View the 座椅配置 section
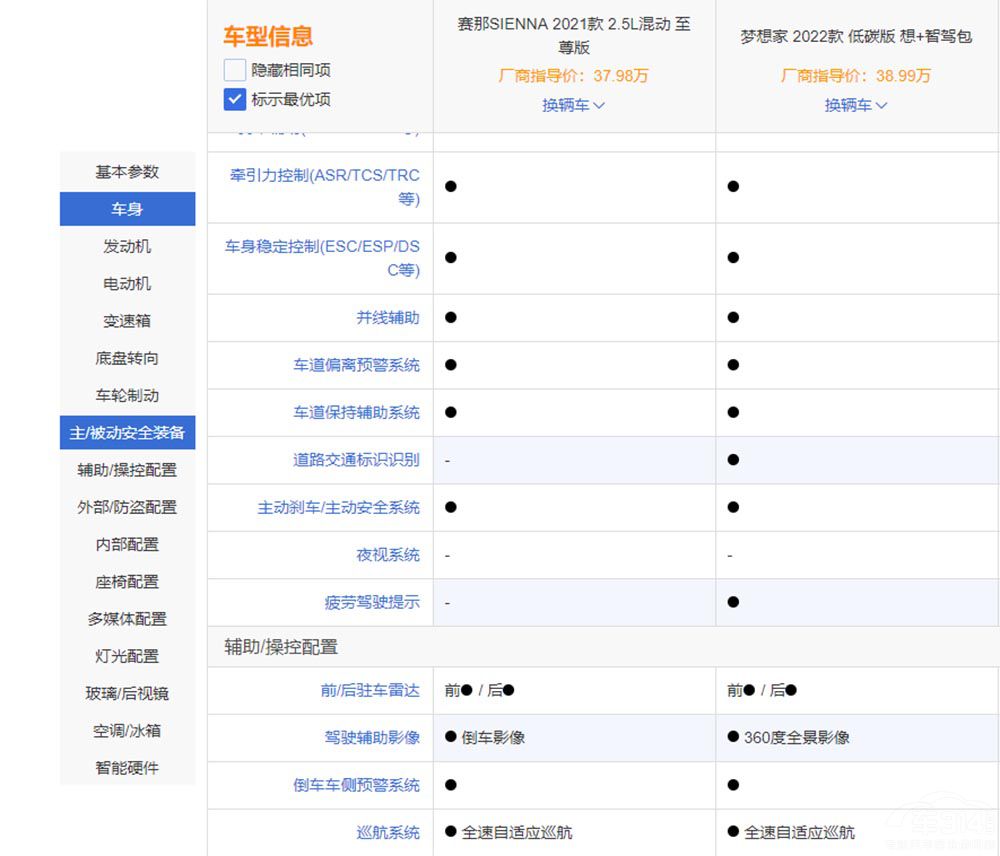The height and width of the screenshot is (856, 1000). pos(127,581)
